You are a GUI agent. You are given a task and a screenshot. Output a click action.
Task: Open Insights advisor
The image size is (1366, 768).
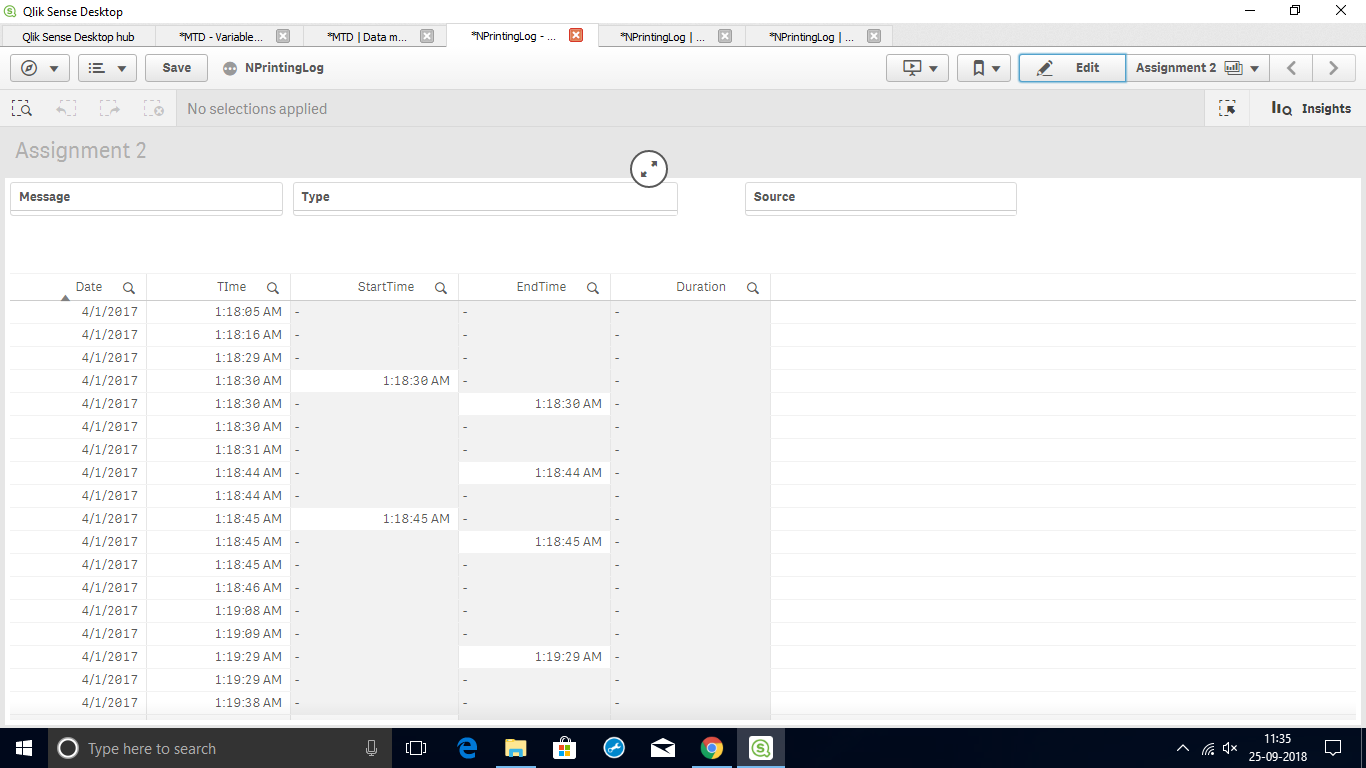point(1310,109)
